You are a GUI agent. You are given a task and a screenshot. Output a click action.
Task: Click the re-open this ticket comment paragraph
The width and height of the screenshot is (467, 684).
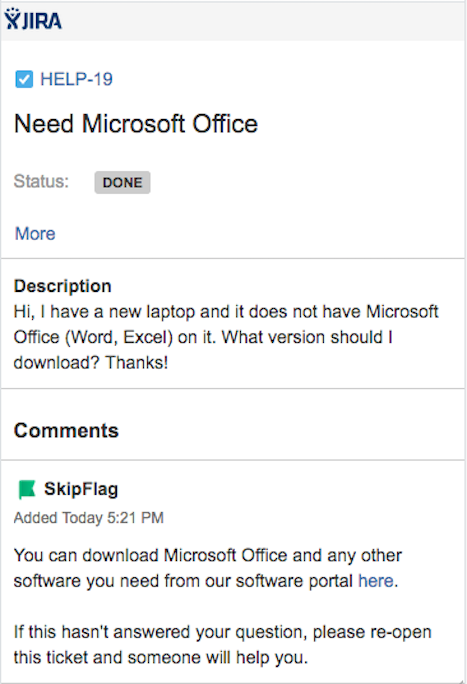tap(222, 645)
